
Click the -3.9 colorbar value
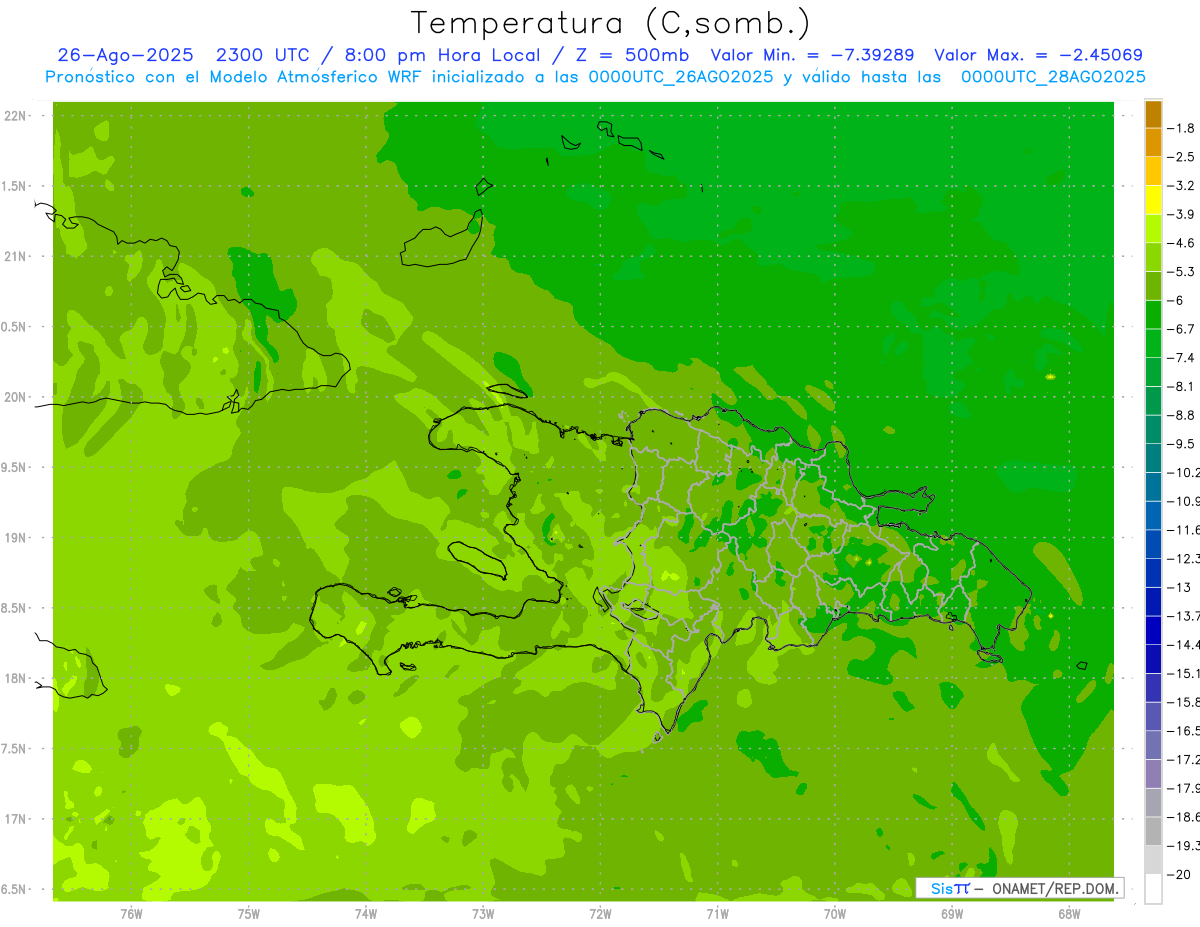pos(1181,214)
